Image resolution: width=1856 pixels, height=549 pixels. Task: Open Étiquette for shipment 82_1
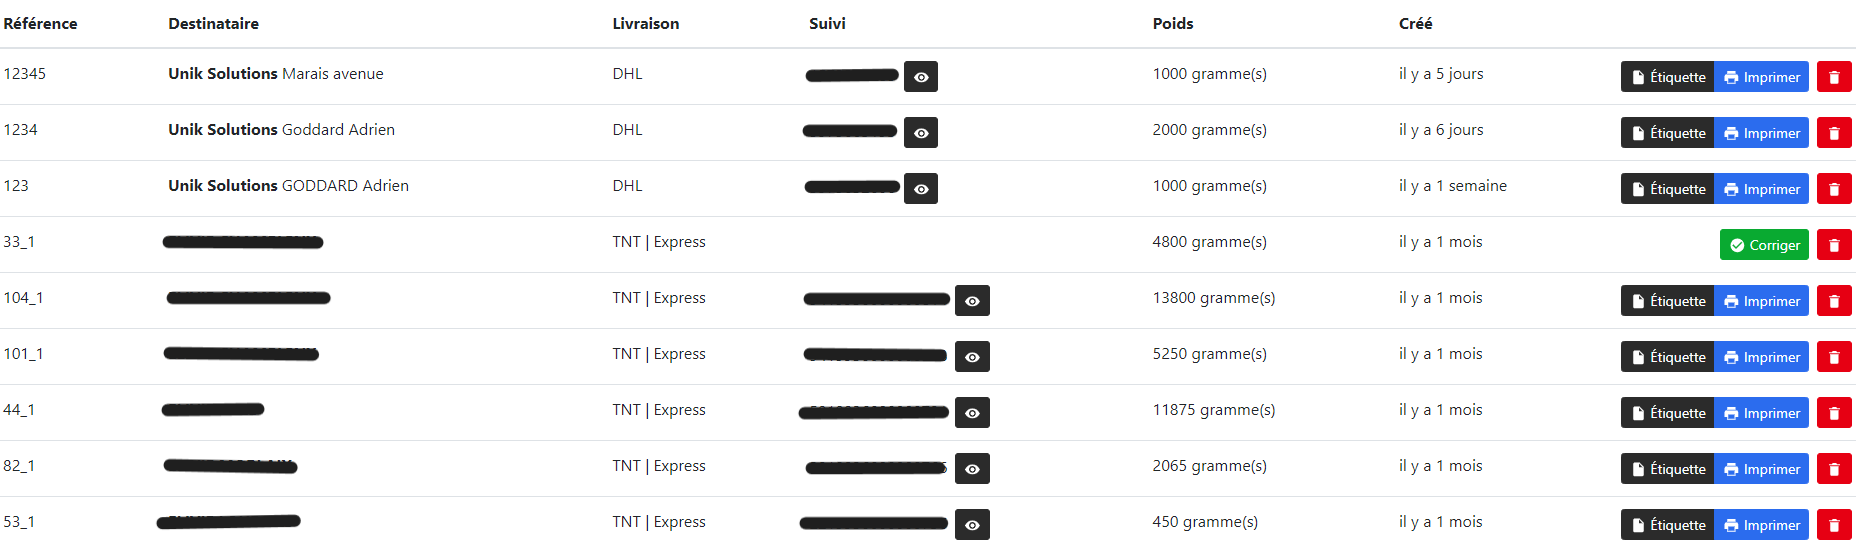1668,469
